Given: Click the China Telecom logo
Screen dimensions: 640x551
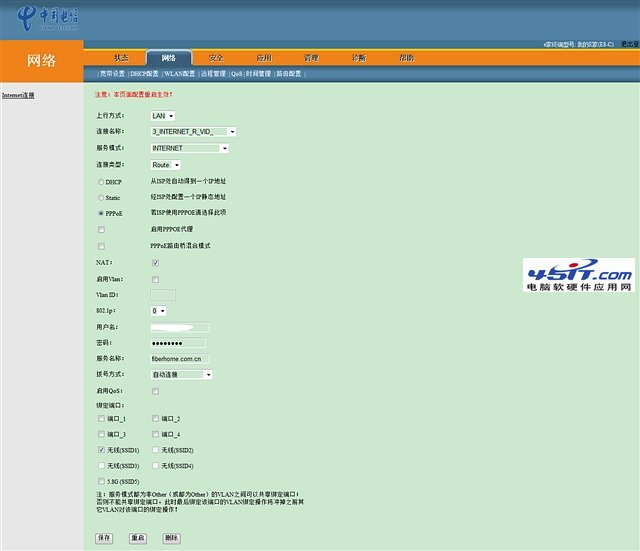Looking at the screenshot, I should click(x=48, y=18).
